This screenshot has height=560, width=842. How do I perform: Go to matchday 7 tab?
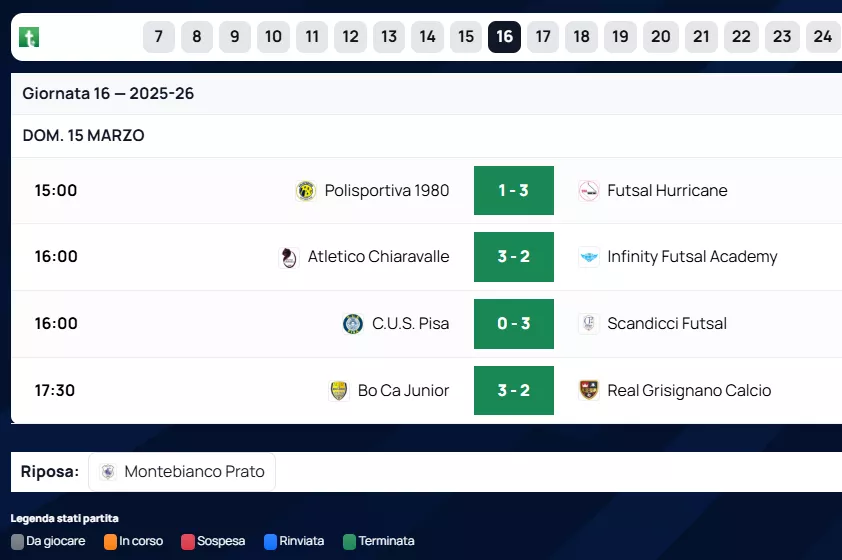click(x=159, y=37)
